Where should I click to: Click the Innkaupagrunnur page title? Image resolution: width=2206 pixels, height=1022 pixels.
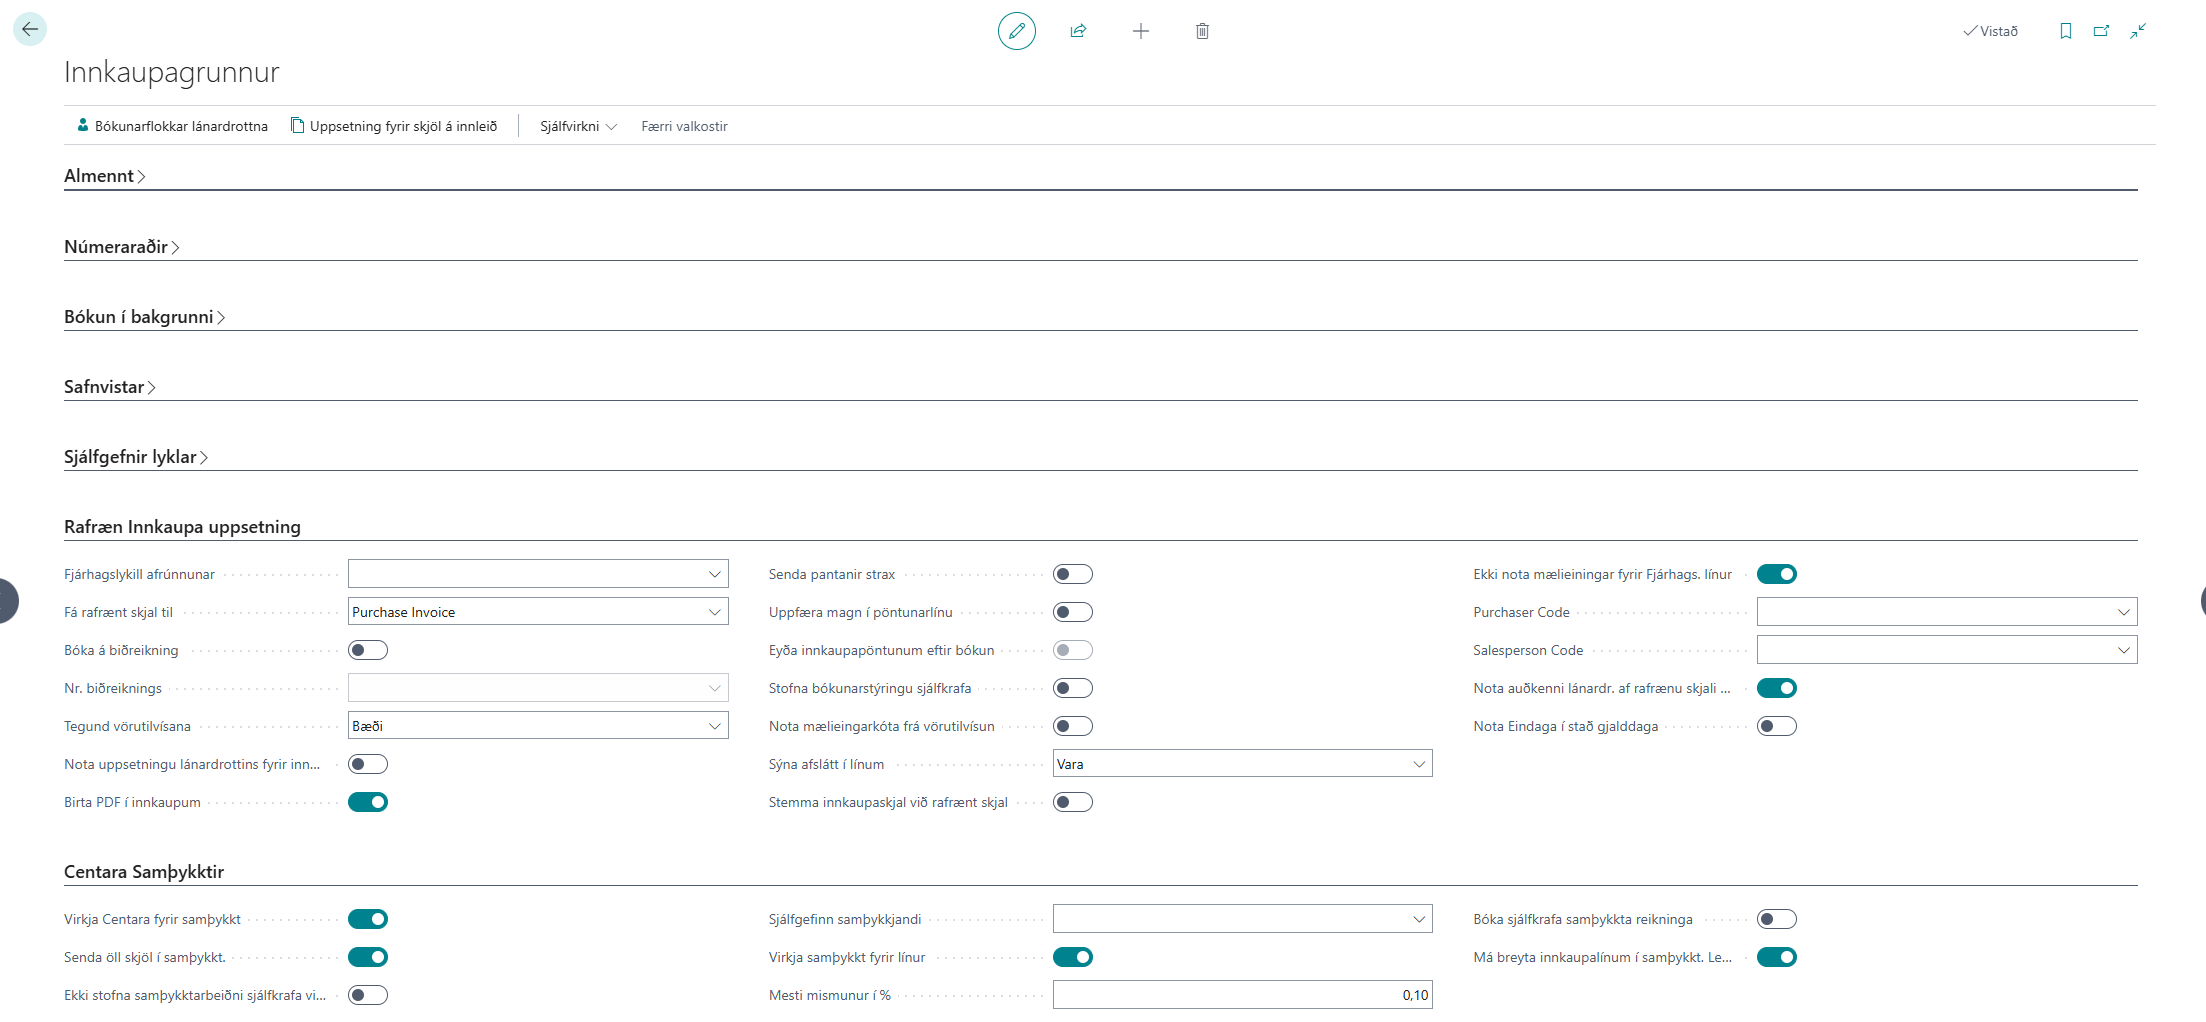point(172,72)
